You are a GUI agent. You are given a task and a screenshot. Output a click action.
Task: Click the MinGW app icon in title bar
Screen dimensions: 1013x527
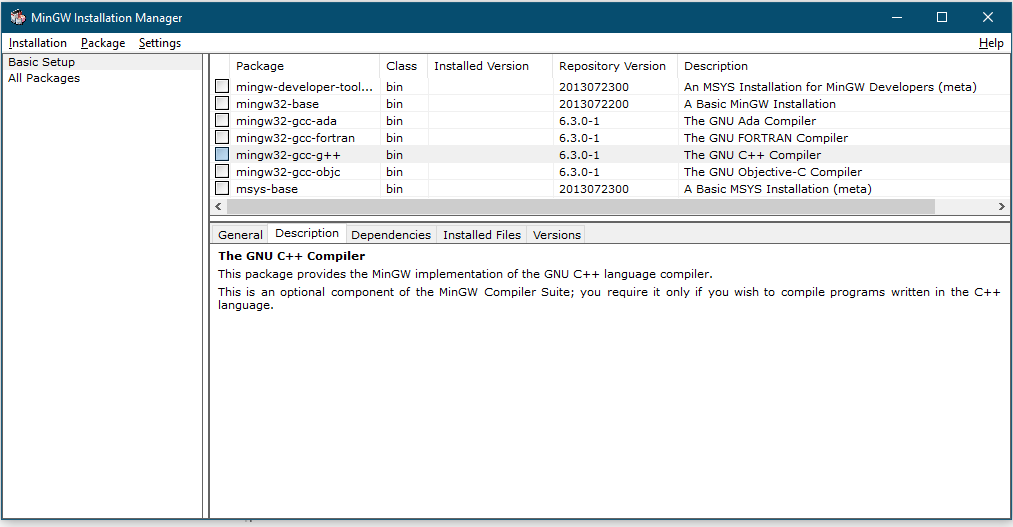point(17,17)
